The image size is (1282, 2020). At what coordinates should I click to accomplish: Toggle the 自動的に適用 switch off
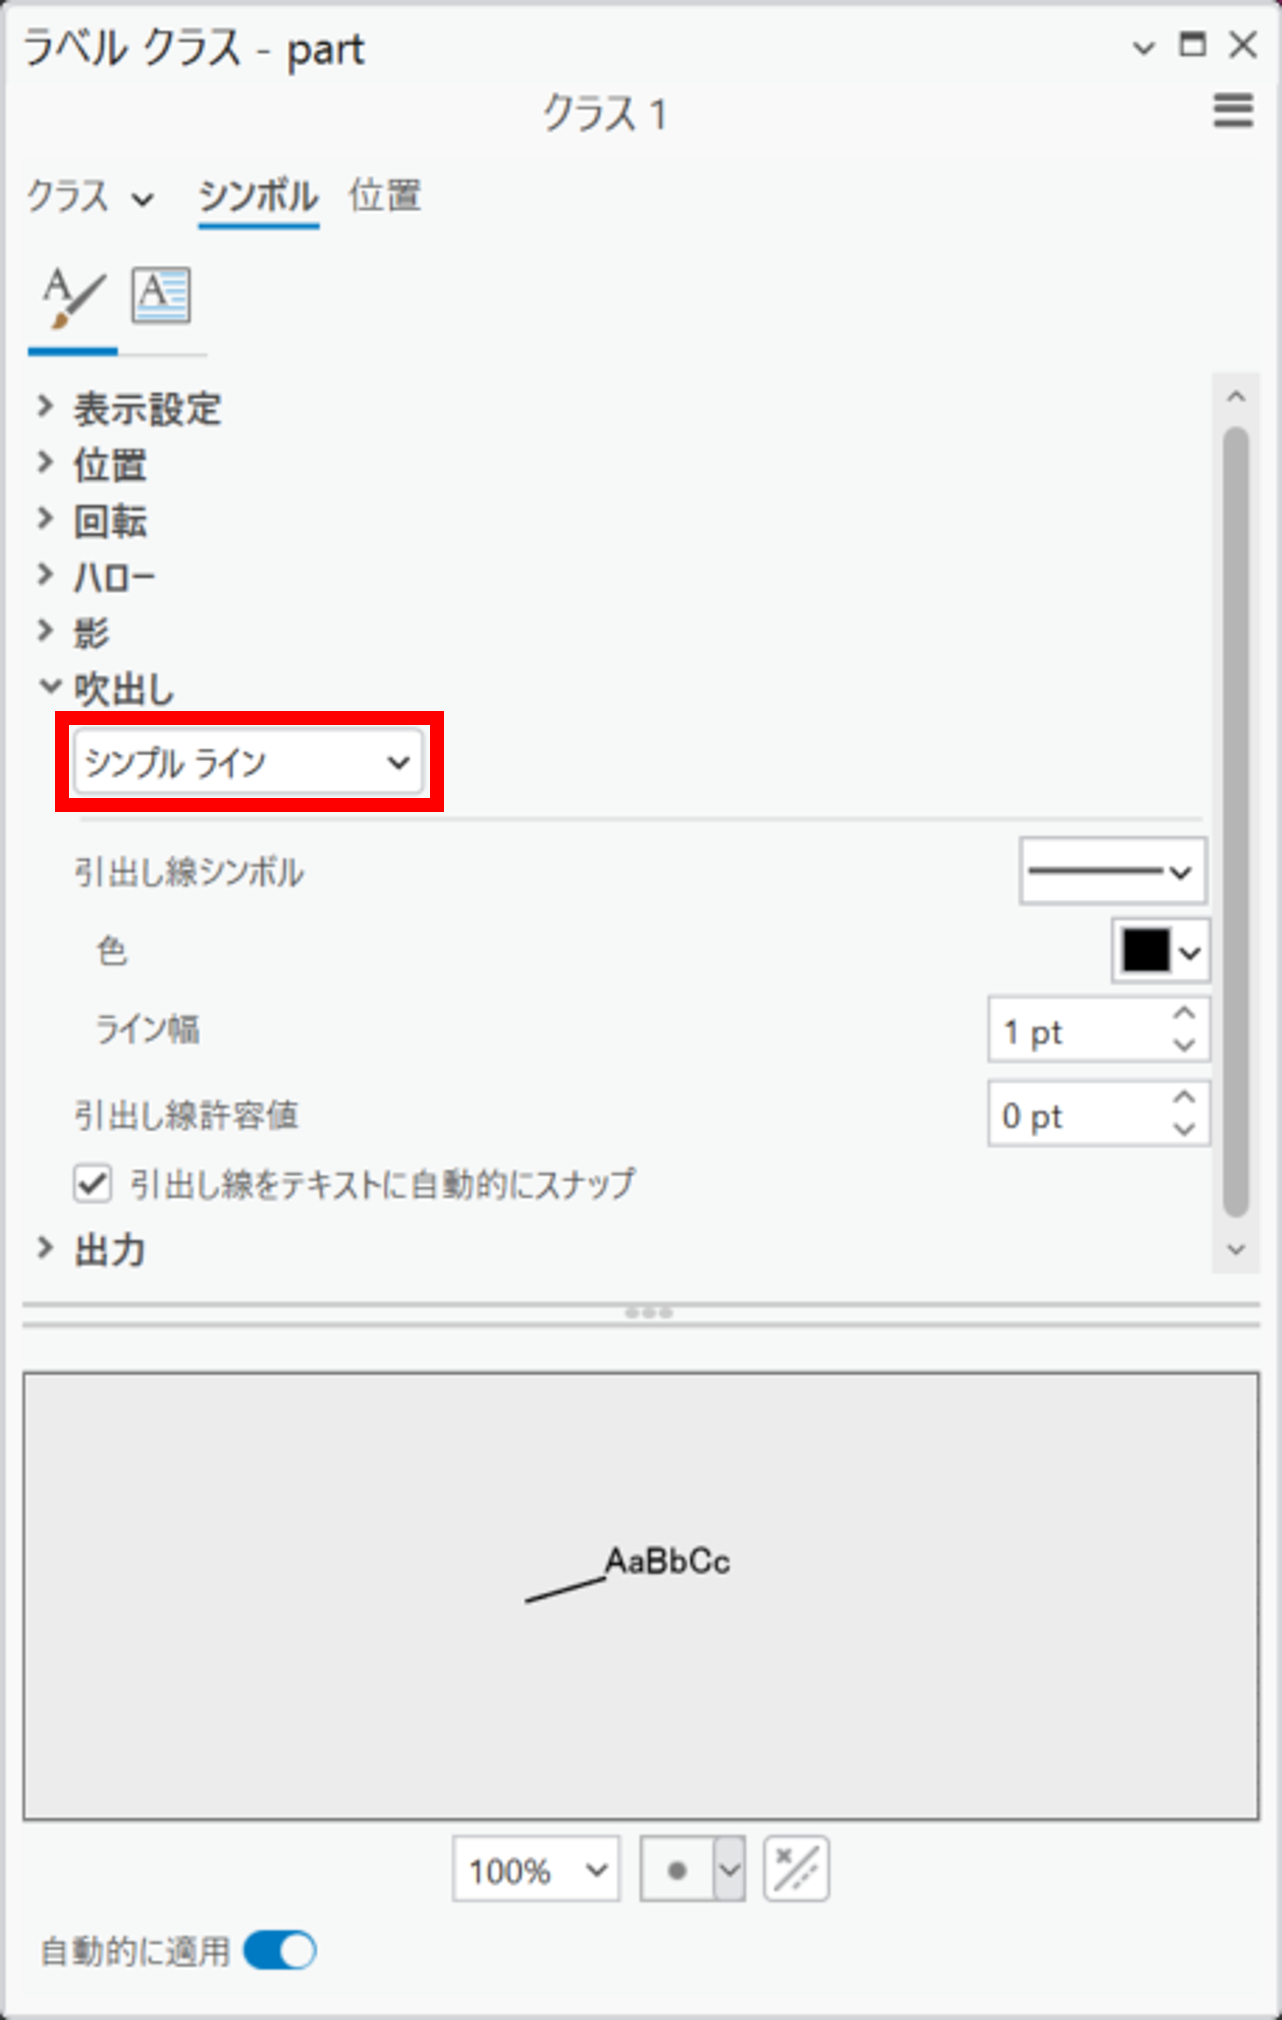pyautogui.click(x=279, y=1951)
